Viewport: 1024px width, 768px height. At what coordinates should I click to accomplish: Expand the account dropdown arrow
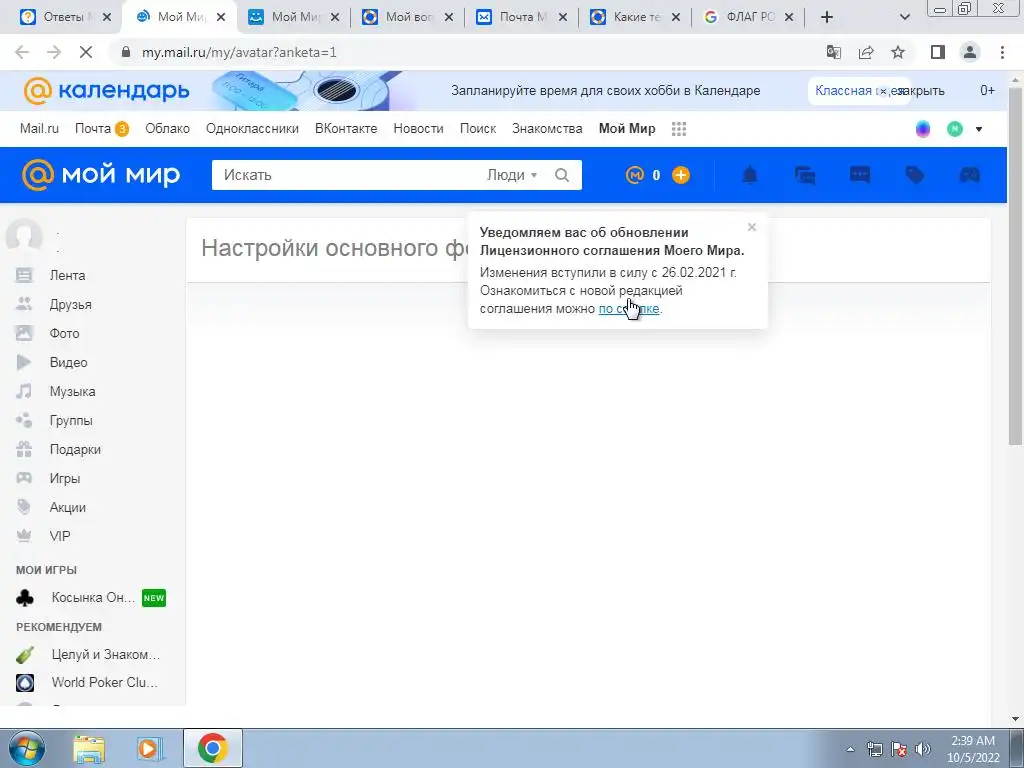pyautogui.click(x=978, y=129)
